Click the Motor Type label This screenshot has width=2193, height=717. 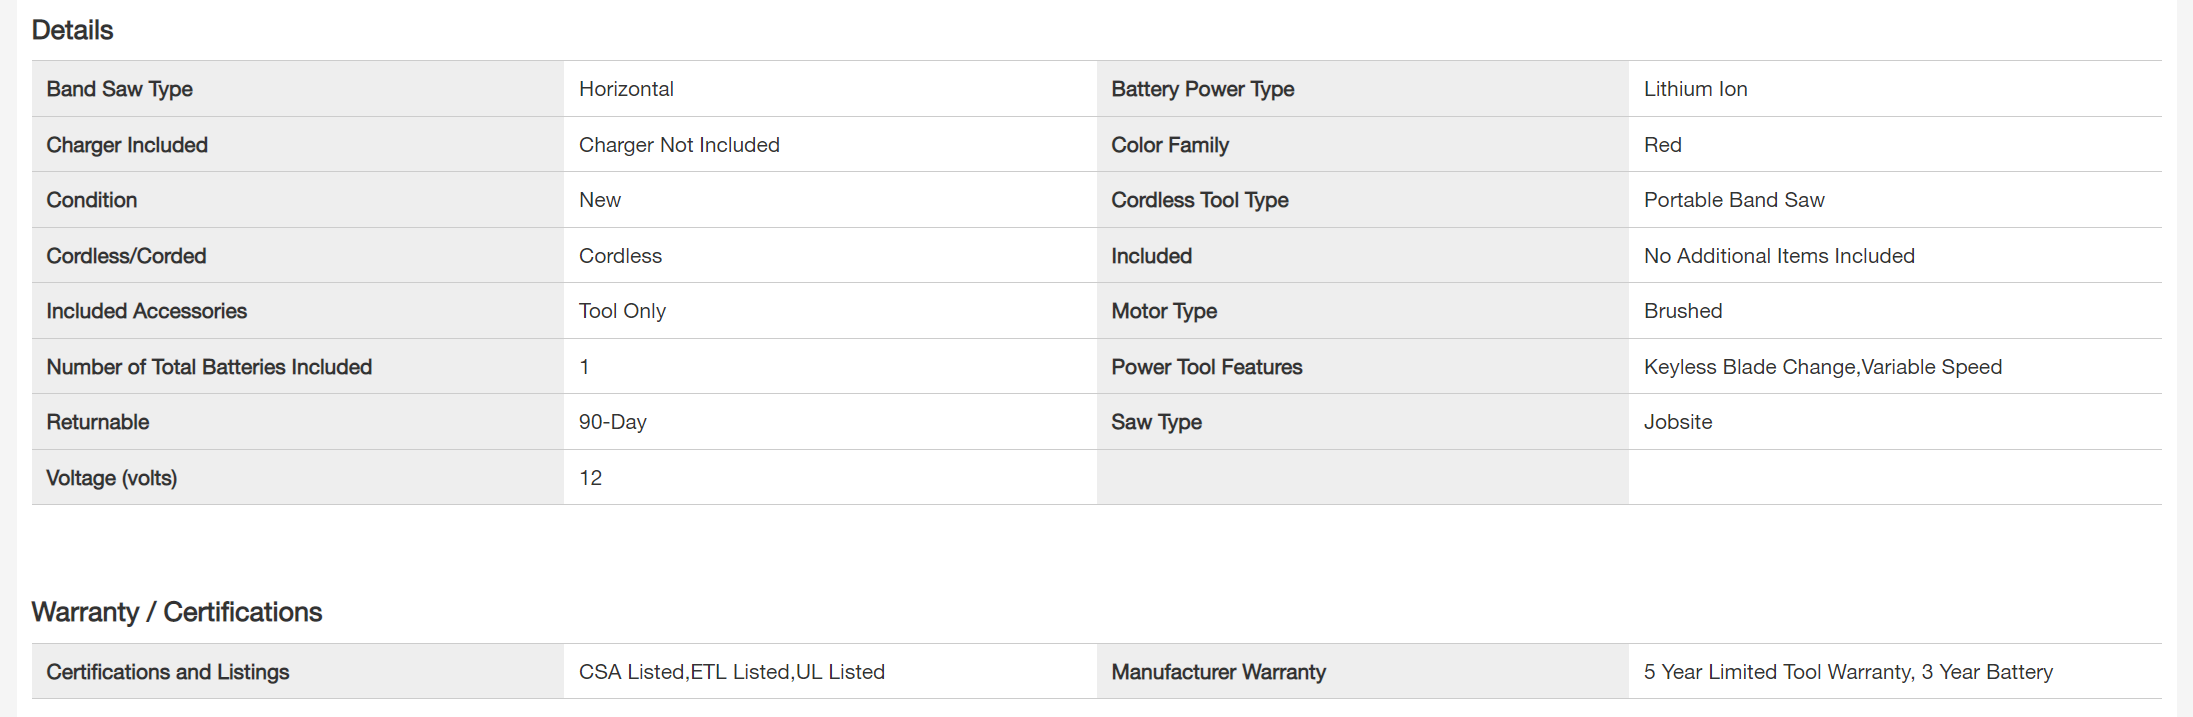(1163, 311)
